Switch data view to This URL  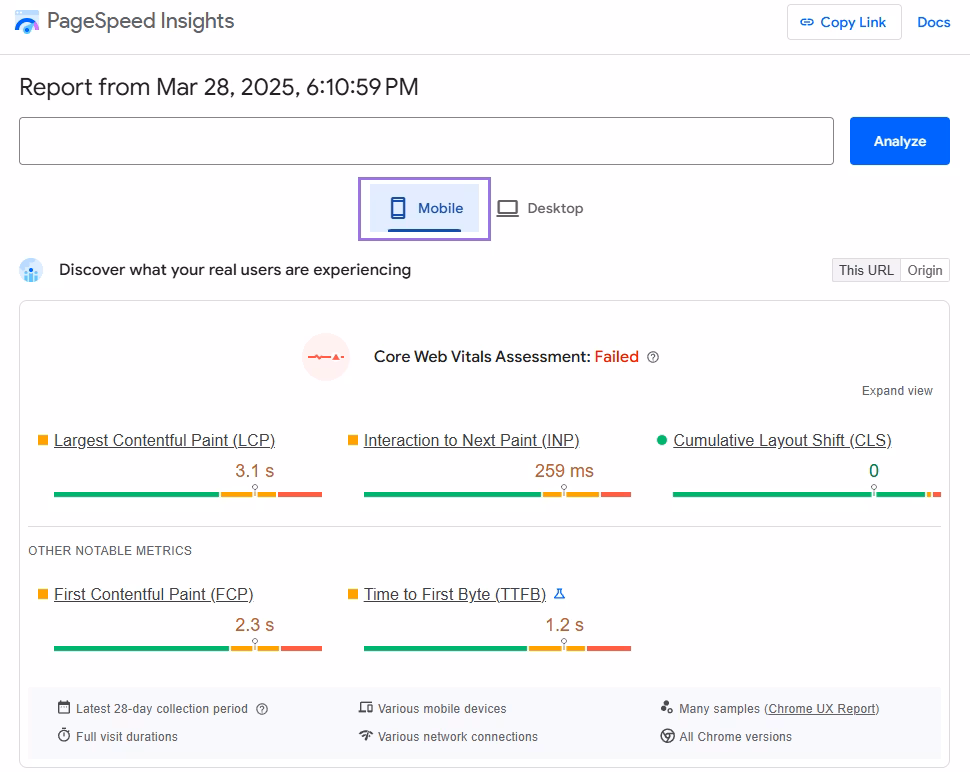(865, 270)
